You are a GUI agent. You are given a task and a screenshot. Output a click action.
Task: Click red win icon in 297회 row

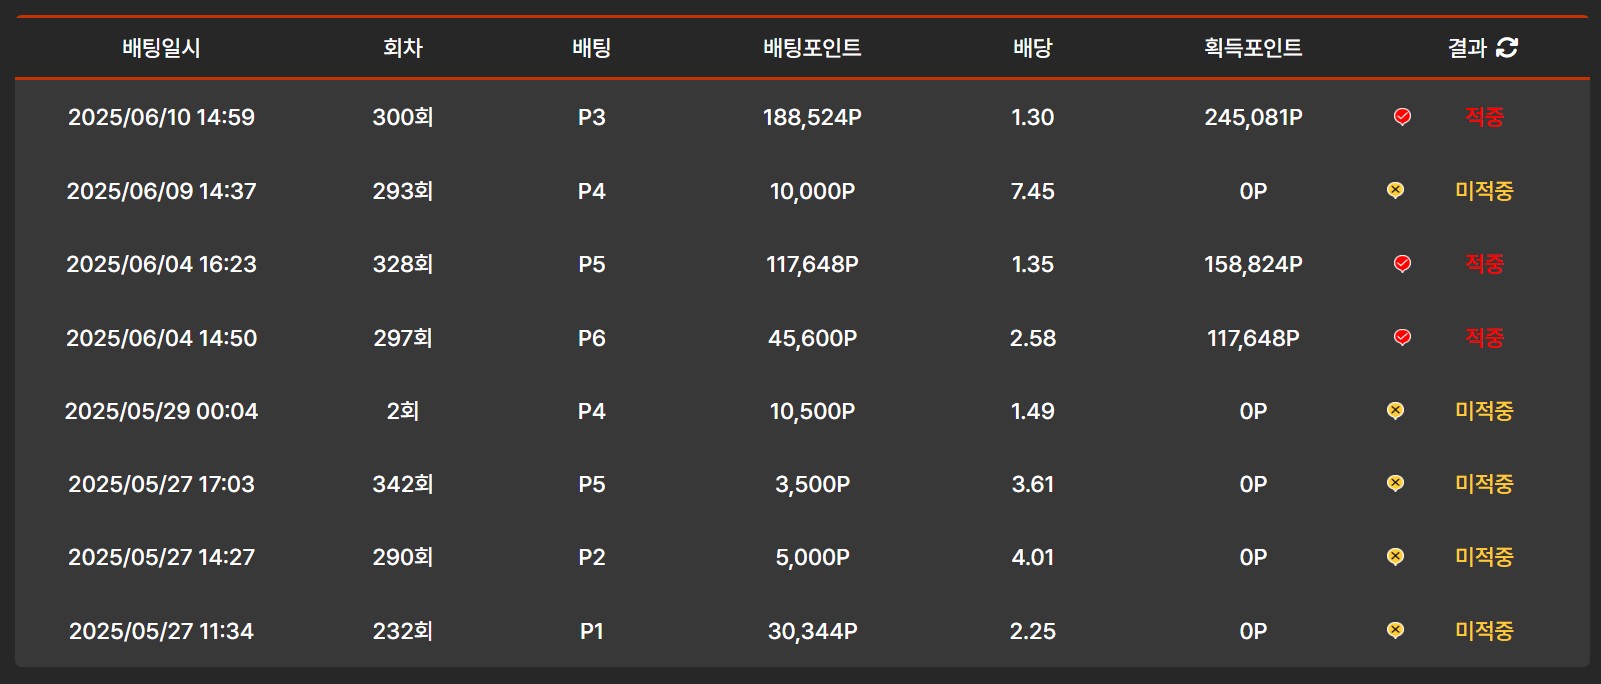tap(1402, 338)
